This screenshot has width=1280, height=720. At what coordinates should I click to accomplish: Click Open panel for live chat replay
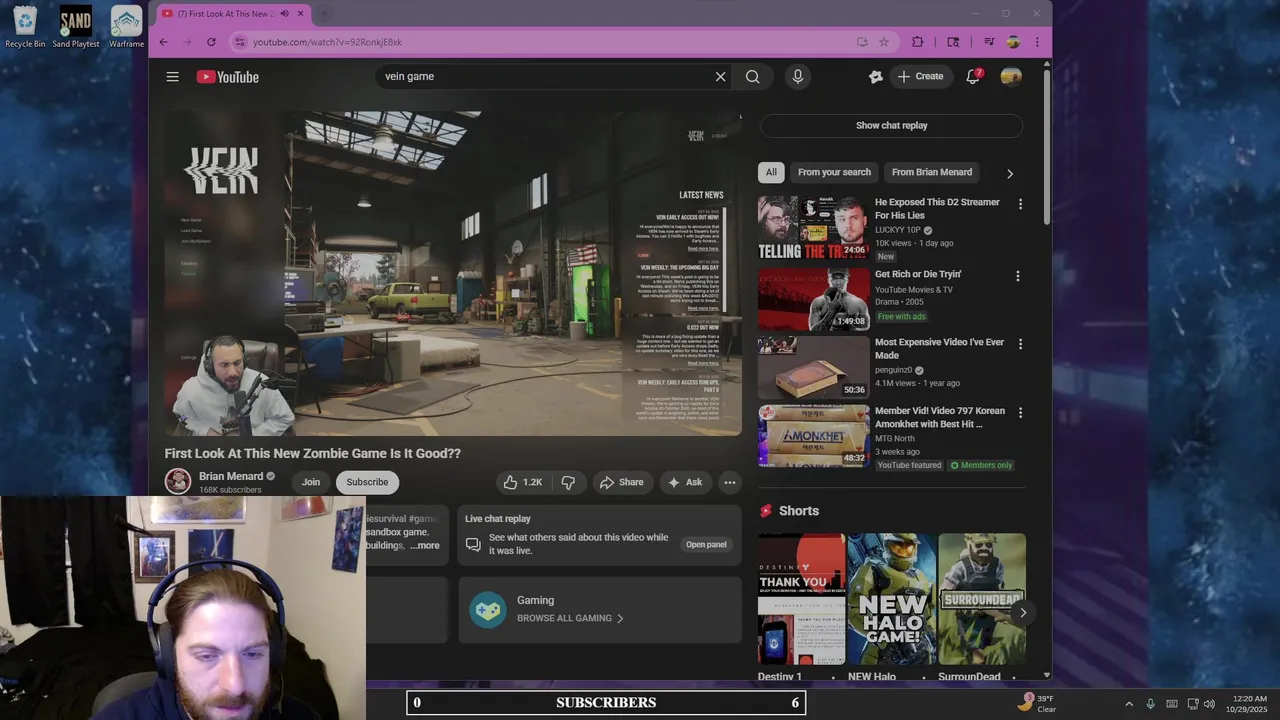[x=706, y=544]
